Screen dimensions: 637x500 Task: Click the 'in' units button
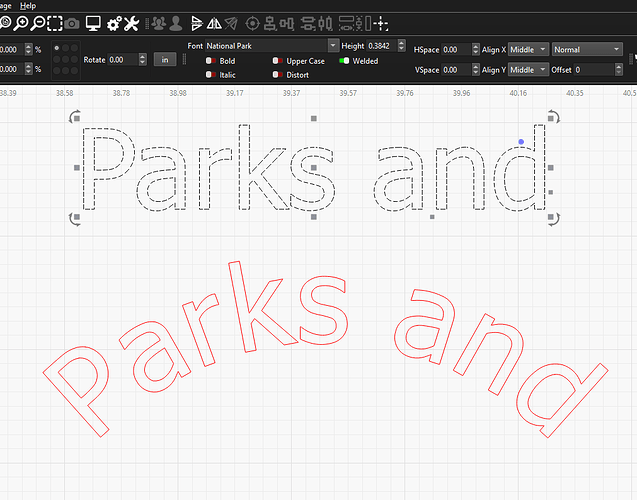tap(165, 60)
